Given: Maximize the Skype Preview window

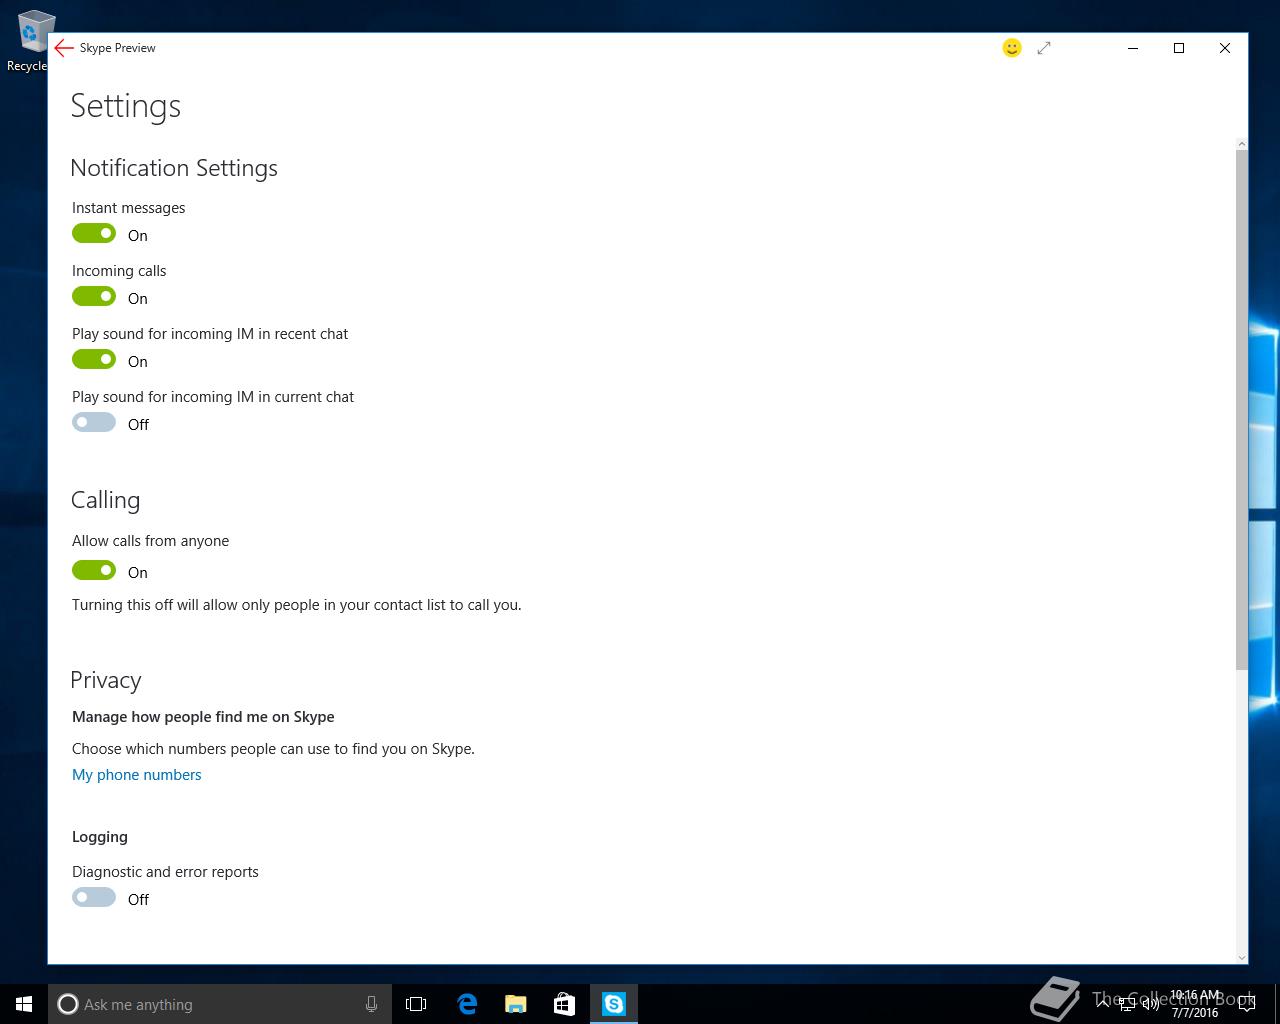Looking at the screenshot, I should [1179, 48].
